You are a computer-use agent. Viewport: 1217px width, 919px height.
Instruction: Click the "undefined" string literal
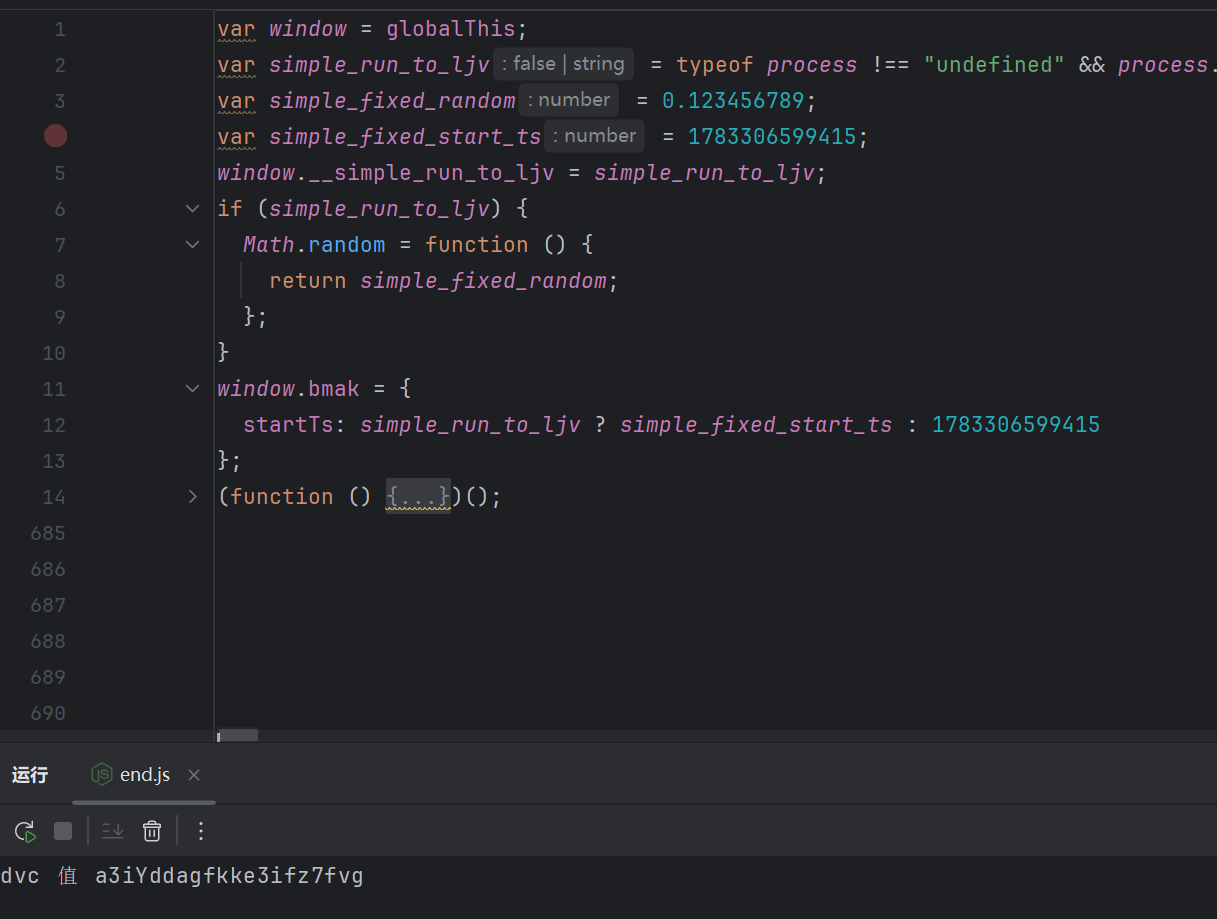pos(994,65)
